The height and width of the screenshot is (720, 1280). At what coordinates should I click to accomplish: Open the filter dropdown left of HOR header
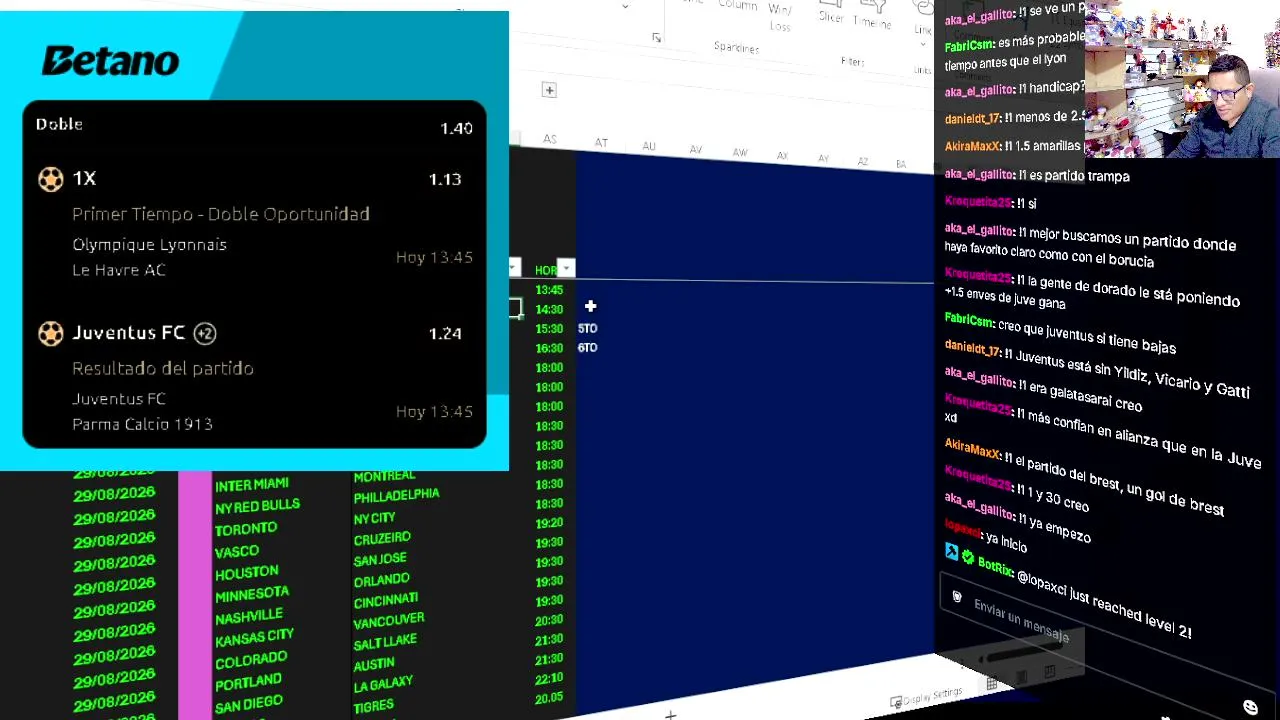coord(514,267)
